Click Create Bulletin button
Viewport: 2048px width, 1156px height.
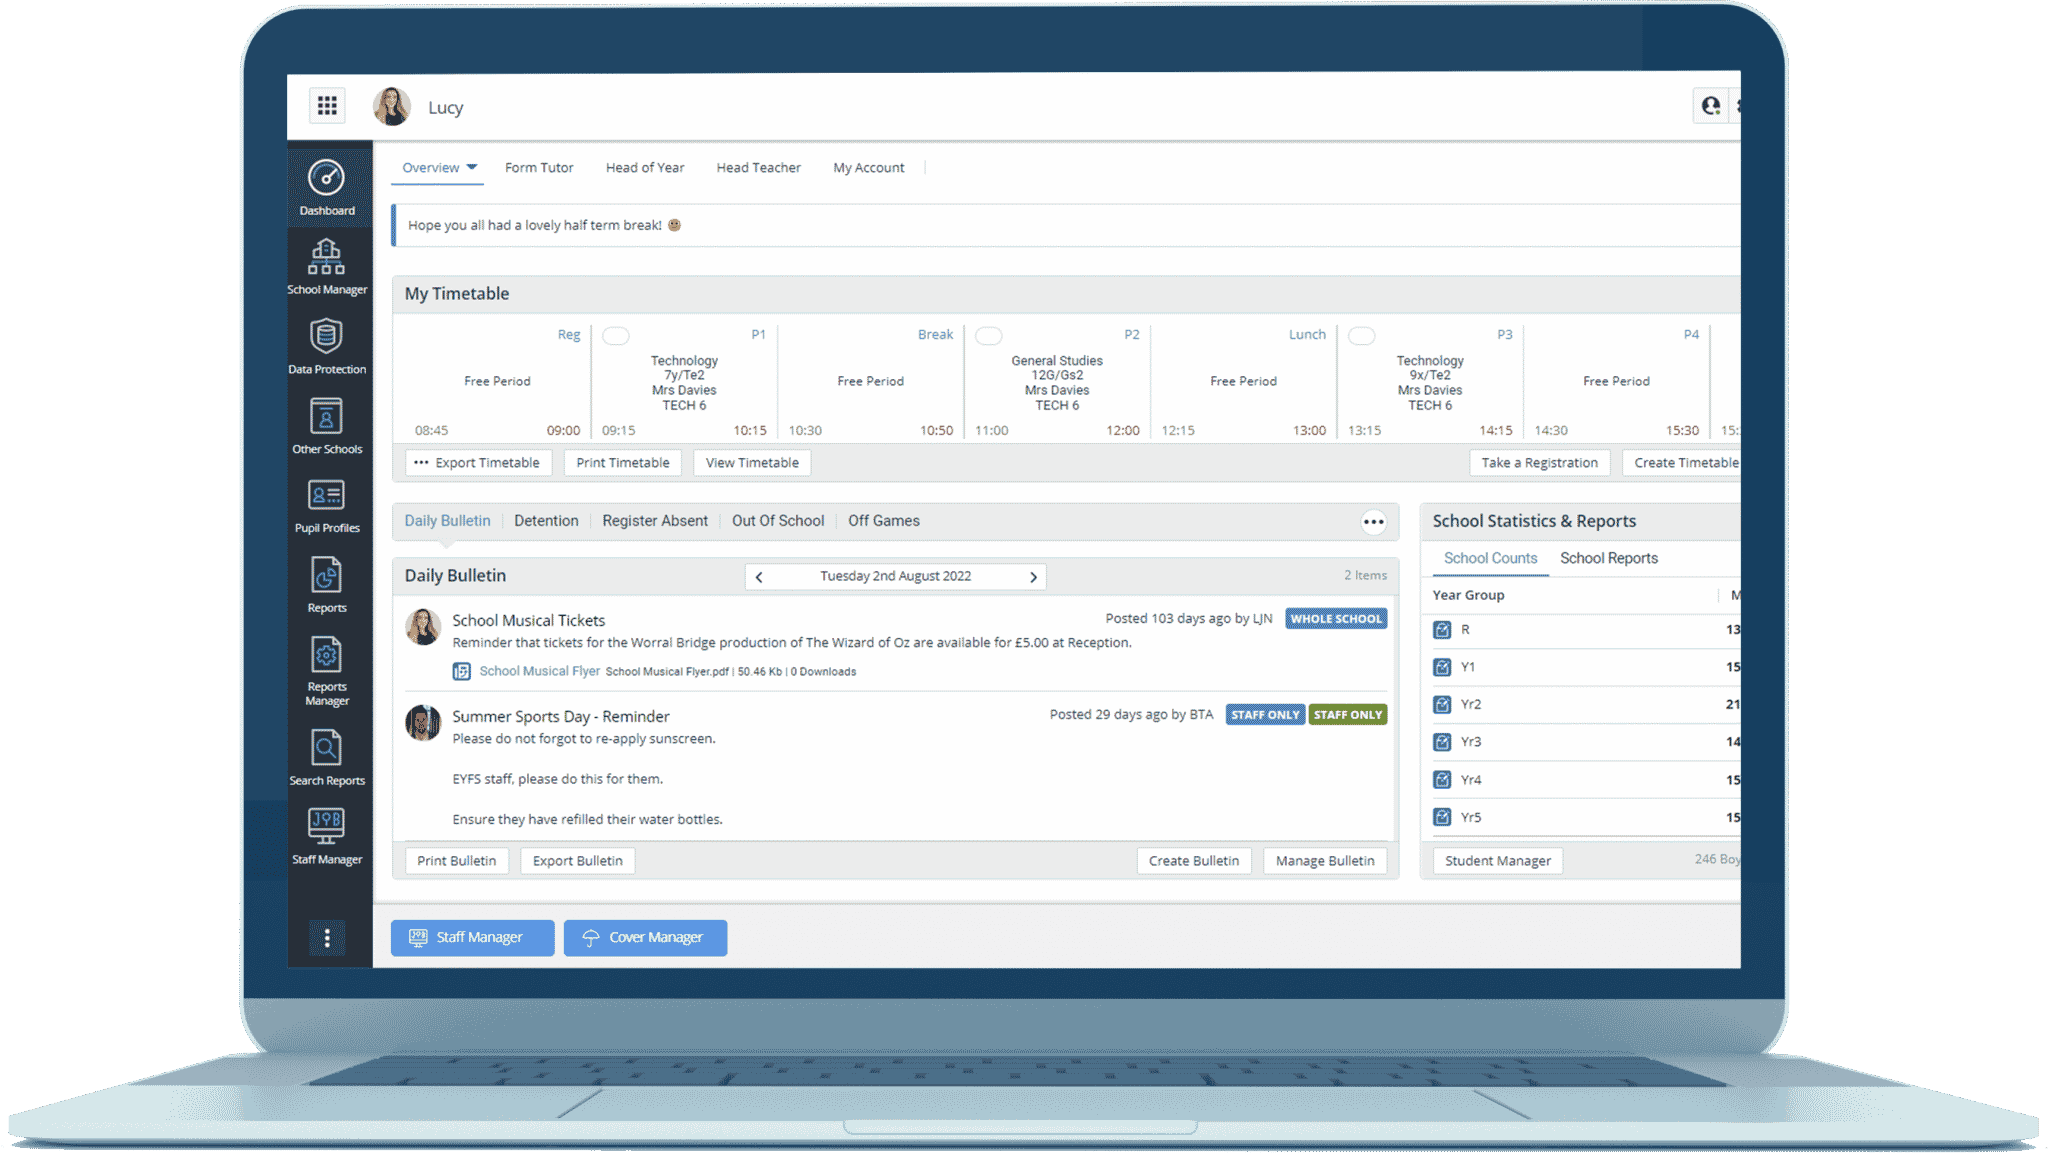click(1194, 861)
